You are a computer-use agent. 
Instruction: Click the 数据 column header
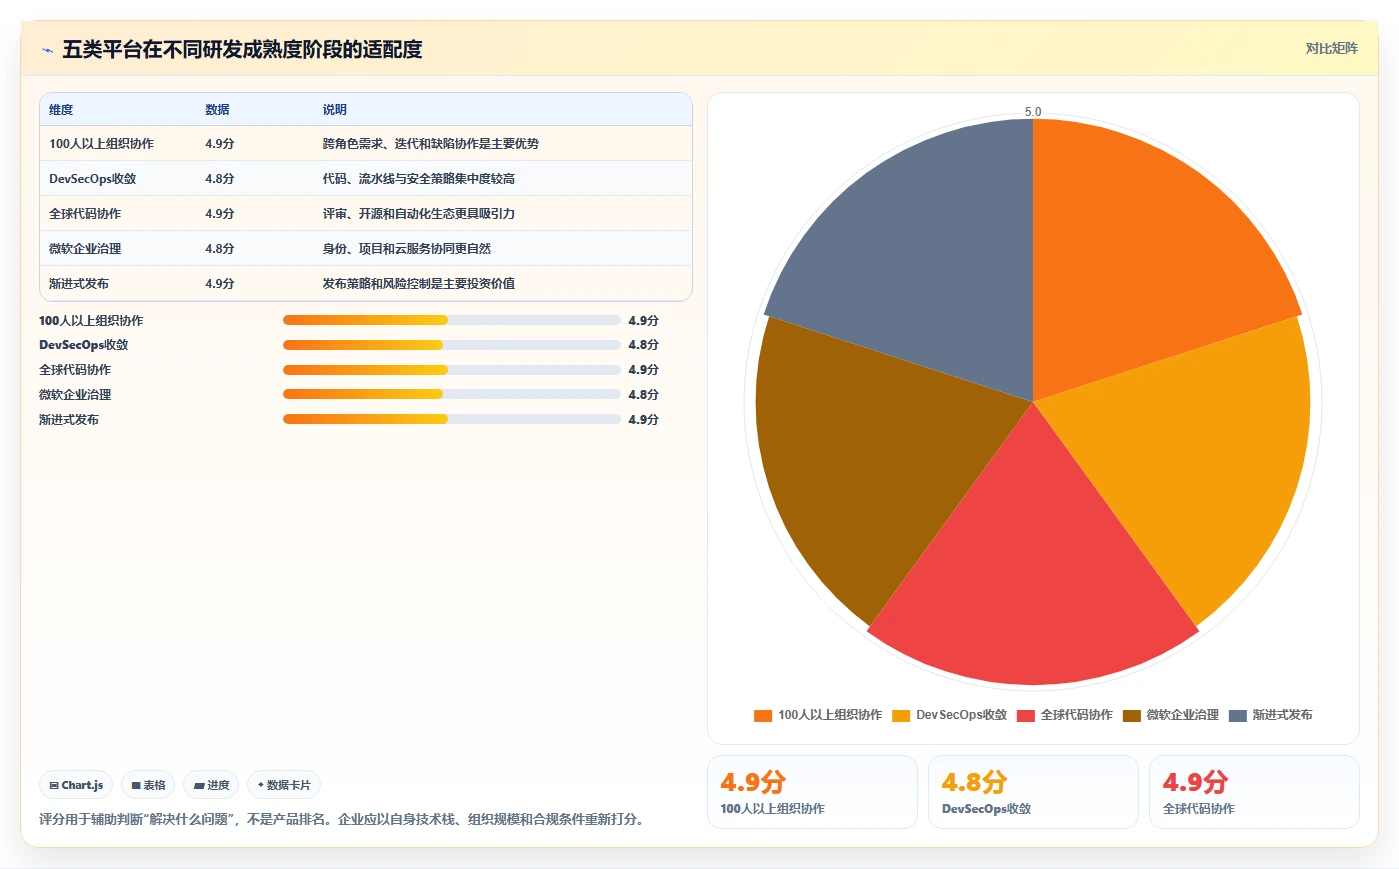(217, 110)
